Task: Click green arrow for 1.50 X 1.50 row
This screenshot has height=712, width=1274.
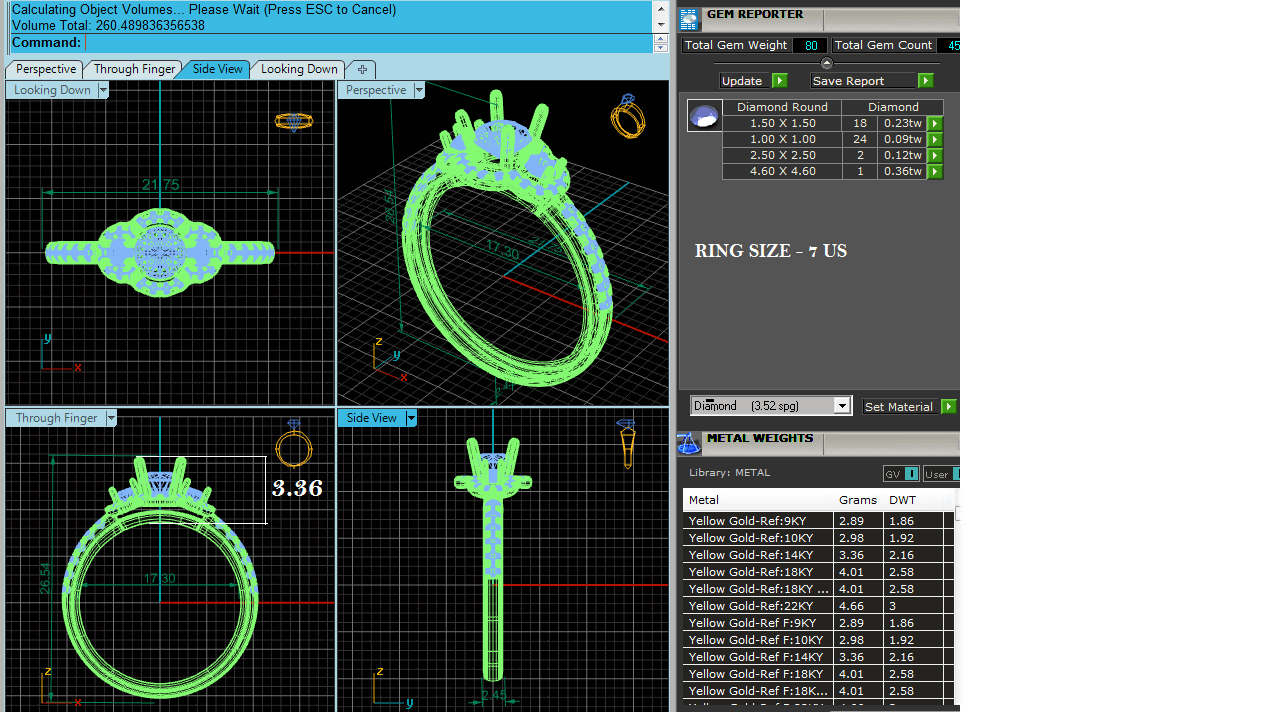Action: (x=935, y=124)
